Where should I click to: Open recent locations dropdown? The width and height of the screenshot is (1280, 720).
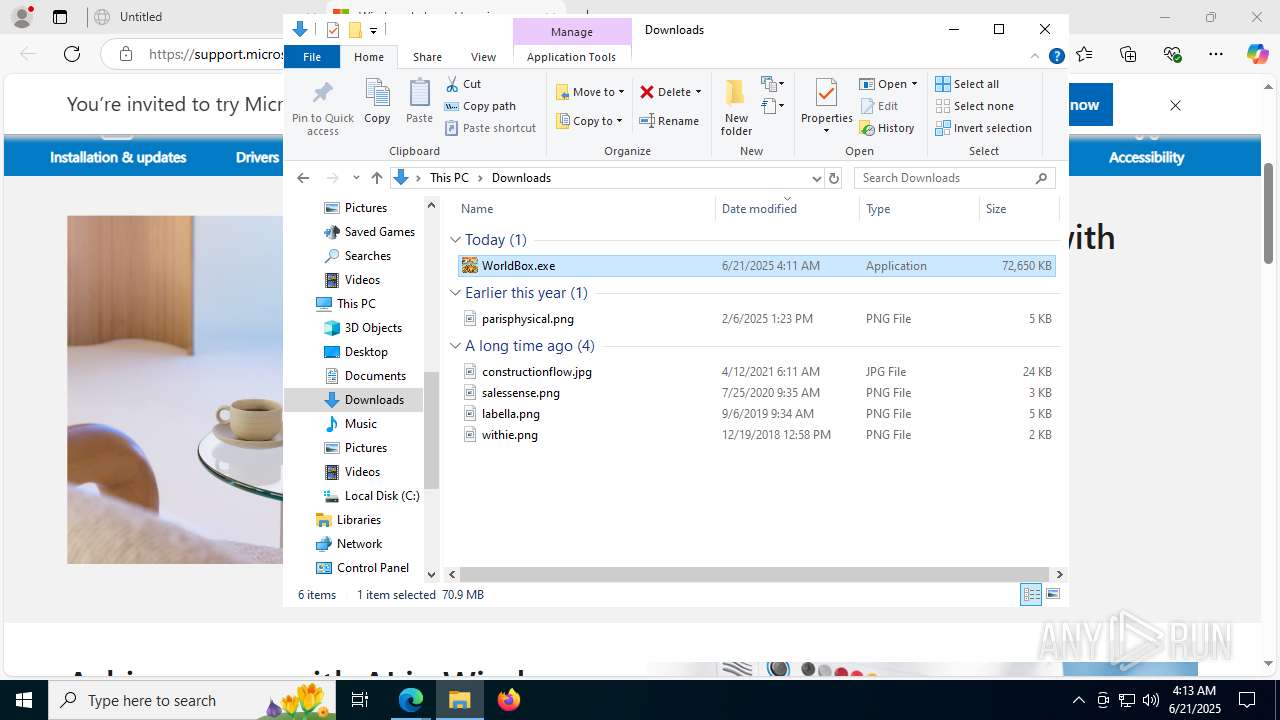point(356,178)
